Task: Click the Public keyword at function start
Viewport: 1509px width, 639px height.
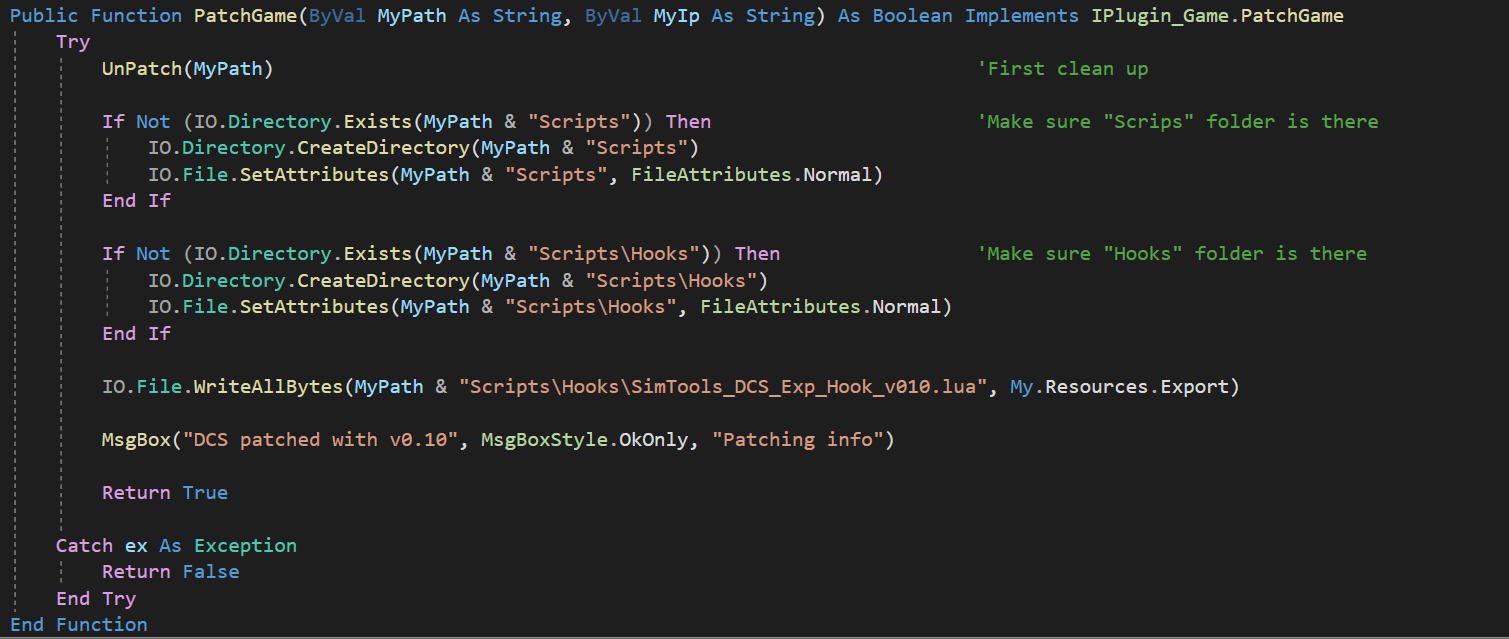Action: pyautogui.click(x=44, y=16)
